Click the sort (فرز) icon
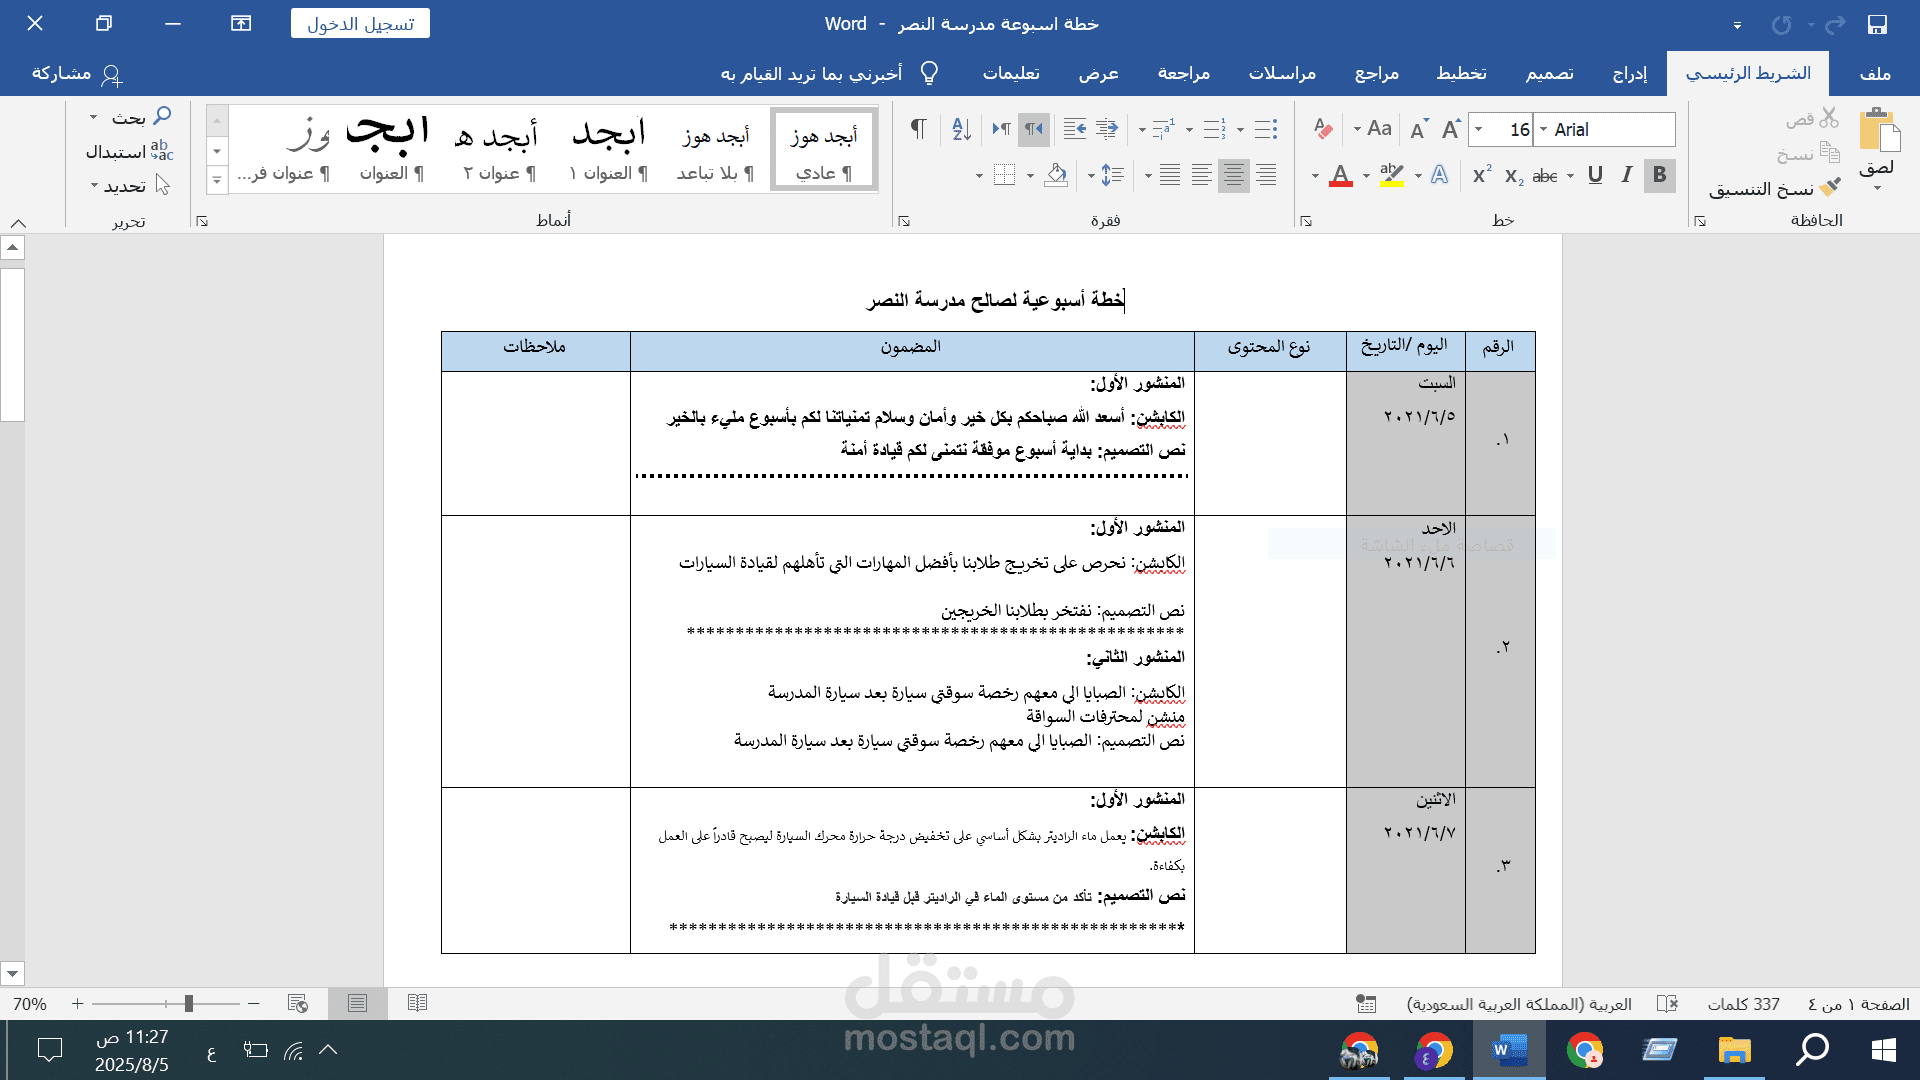 (x=960, y=129)
